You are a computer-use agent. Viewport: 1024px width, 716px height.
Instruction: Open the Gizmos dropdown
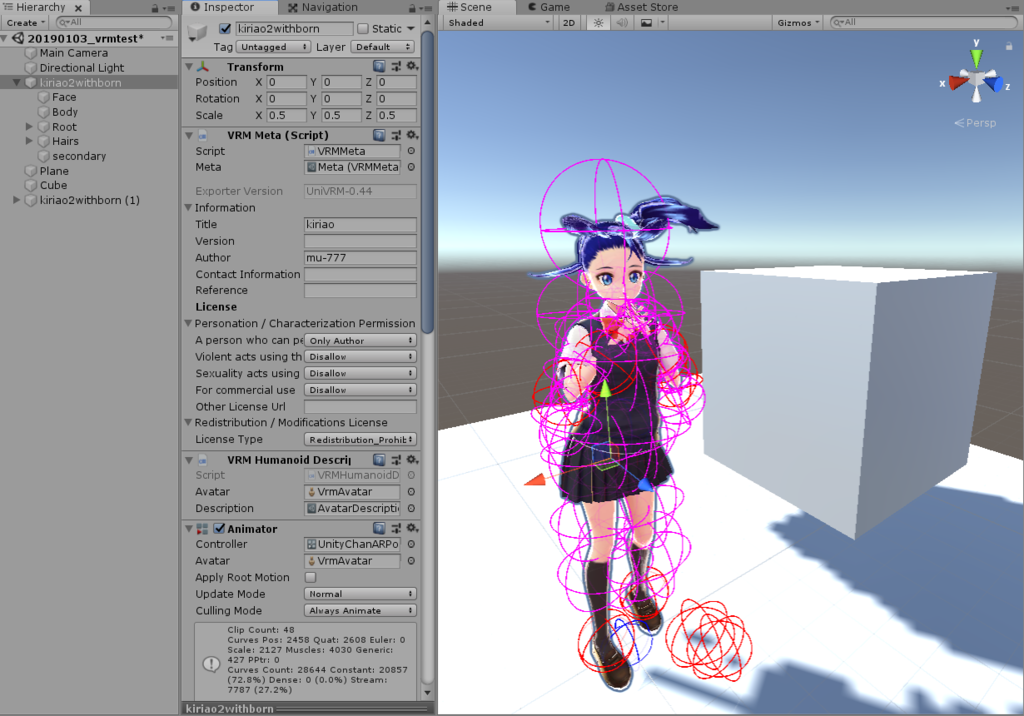(798, 22)
